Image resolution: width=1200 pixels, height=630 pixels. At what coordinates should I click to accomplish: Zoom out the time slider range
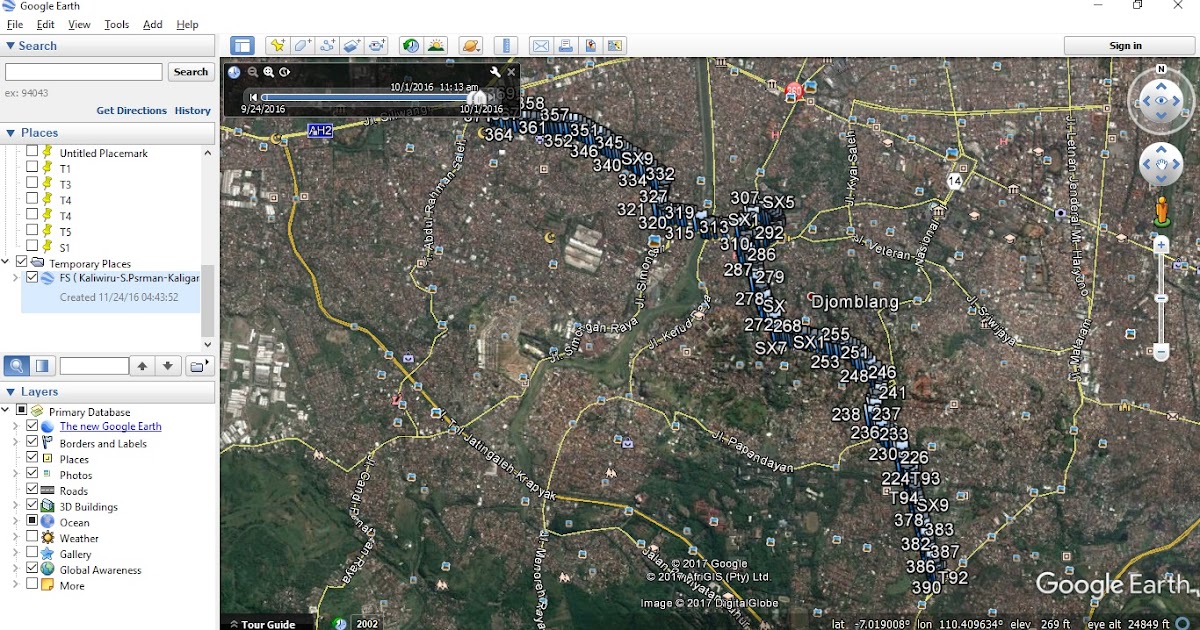(x=253, y=72)
